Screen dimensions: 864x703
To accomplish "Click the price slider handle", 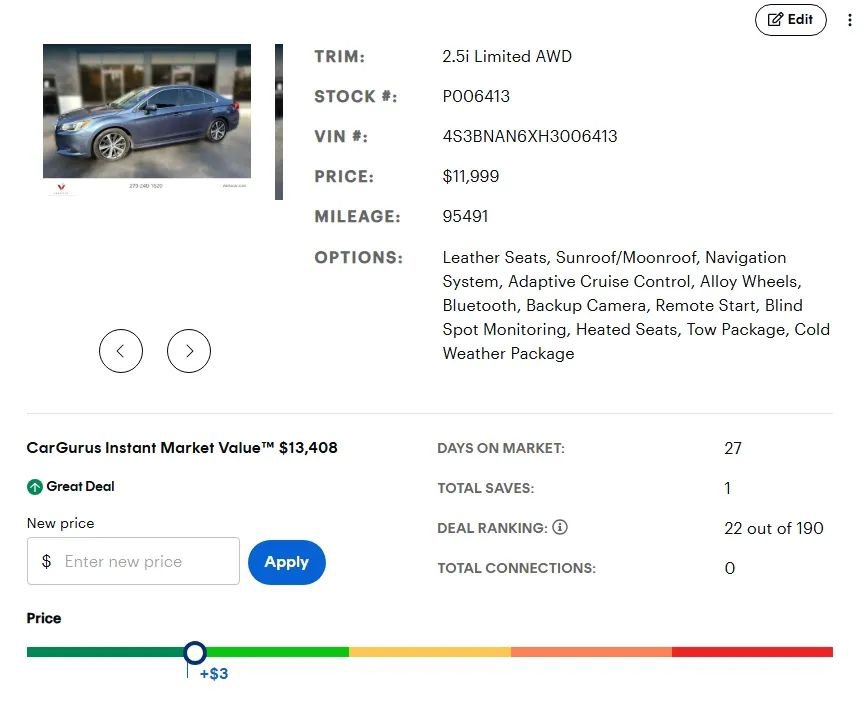I will (195, 652).
